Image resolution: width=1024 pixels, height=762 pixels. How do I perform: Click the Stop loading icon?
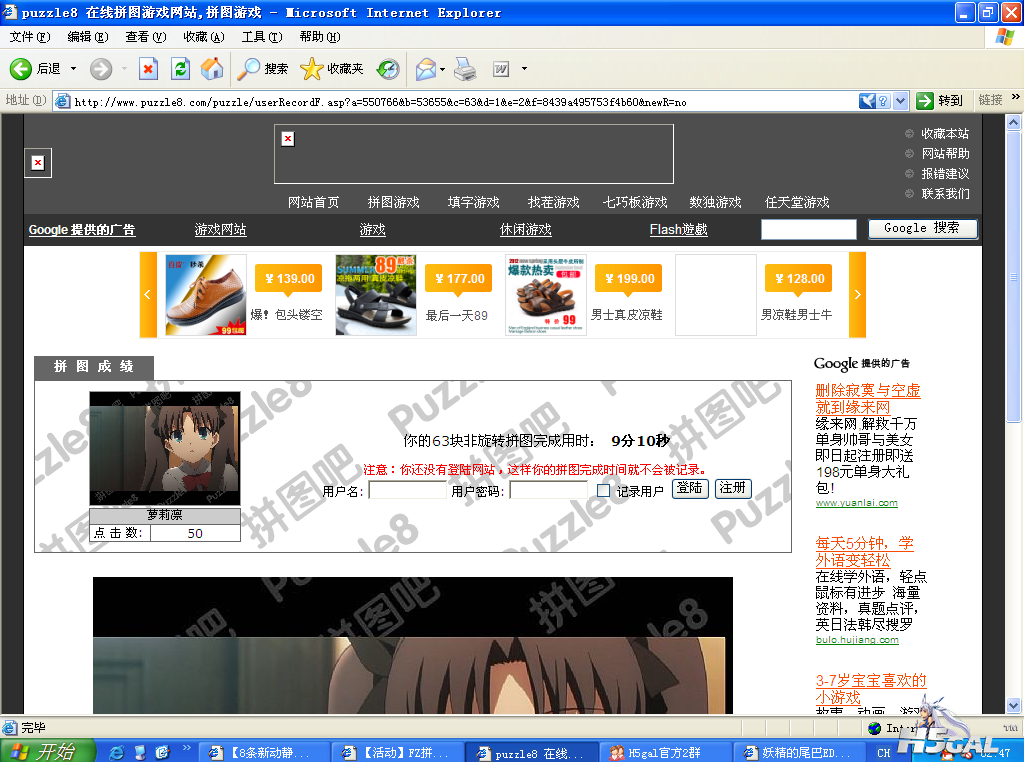coord(148,69)
